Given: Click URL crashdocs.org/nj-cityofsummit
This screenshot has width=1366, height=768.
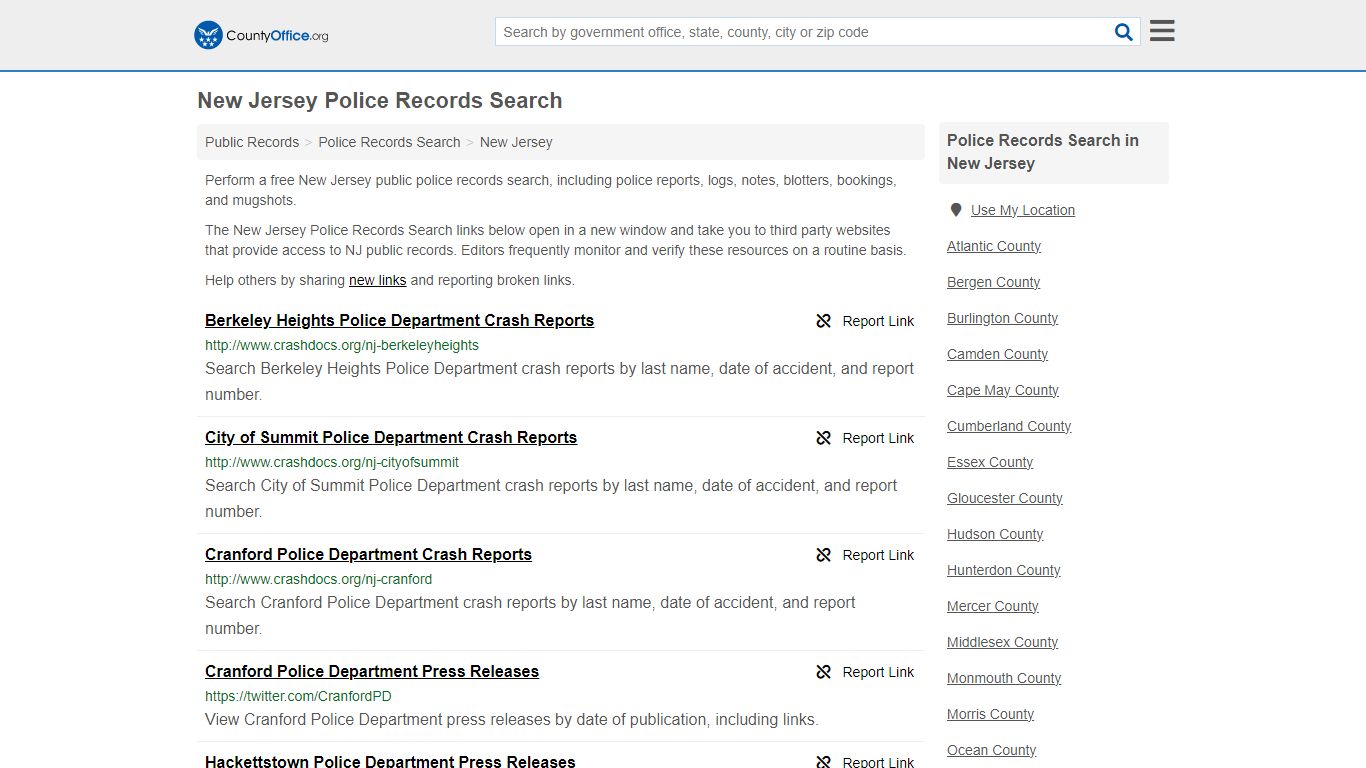Looking at the screenshot, I should point(332,462).
